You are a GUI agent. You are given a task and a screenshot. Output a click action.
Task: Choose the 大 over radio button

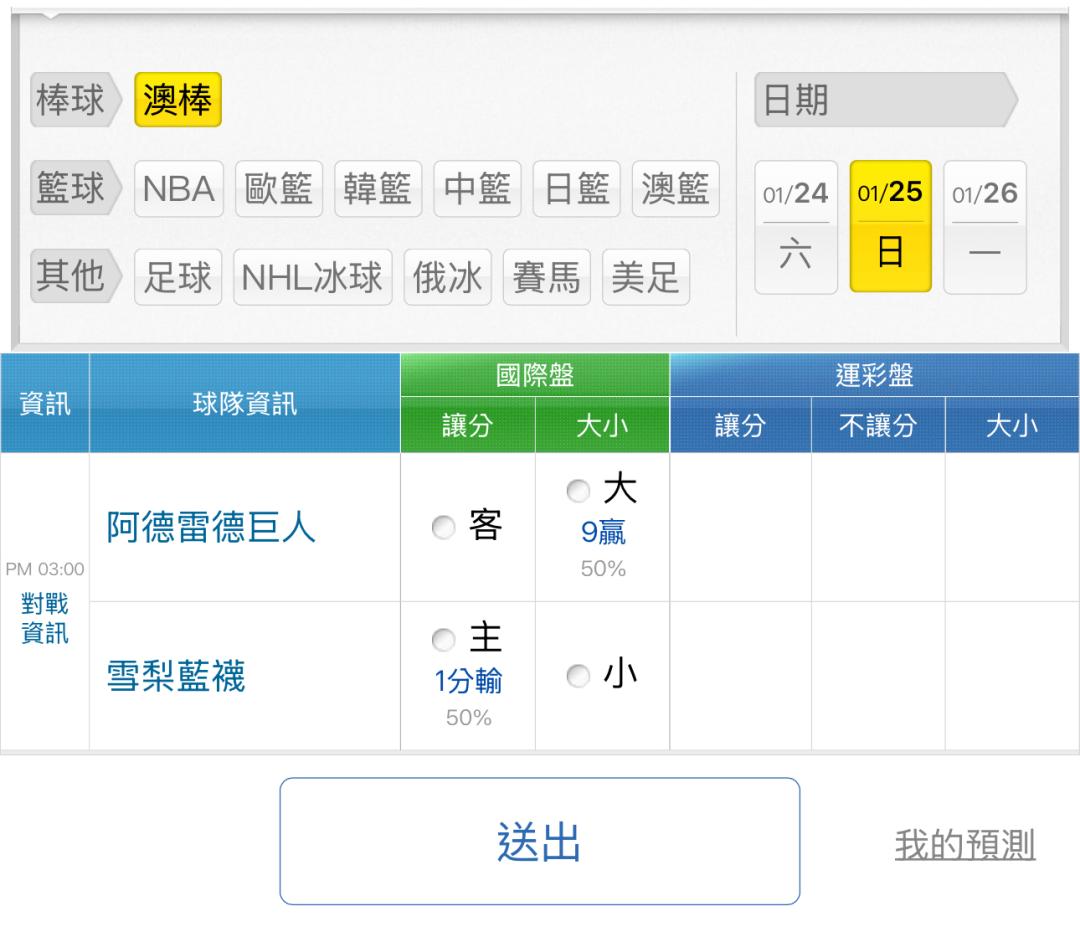pyautogui.click(x=575, y=490)
